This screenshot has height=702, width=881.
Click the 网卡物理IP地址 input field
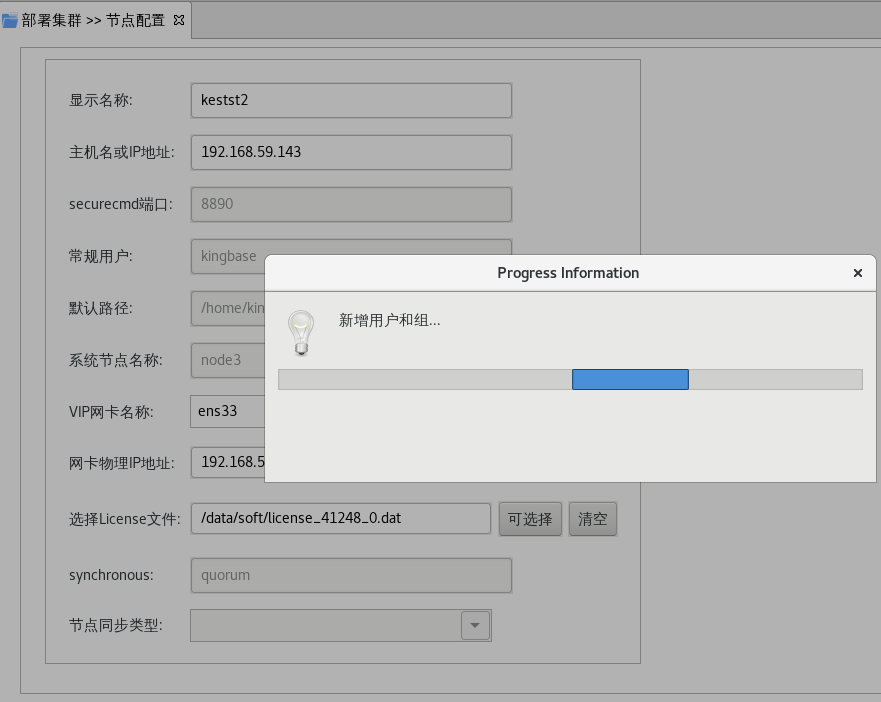[x=228, y=463]
